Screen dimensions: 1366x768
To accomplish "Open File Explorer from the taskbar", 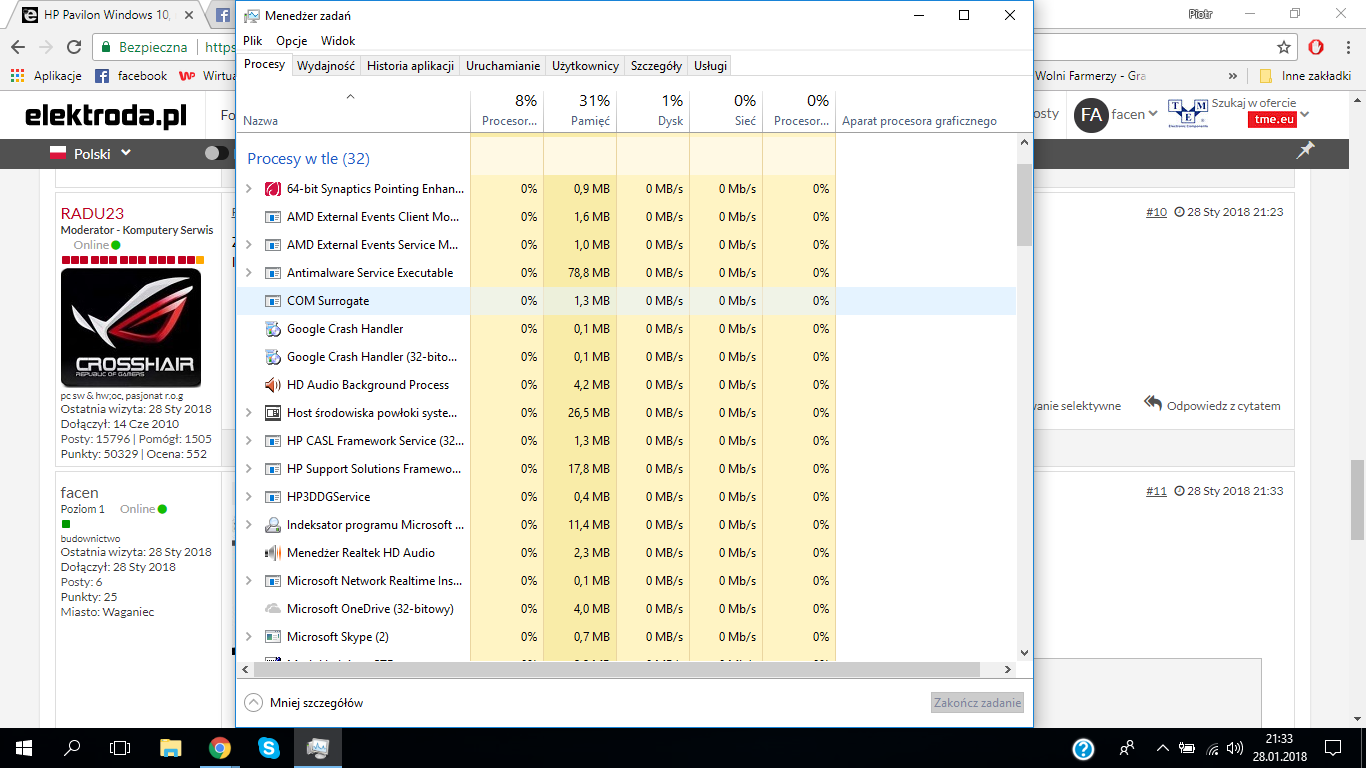I will point(171,747).
